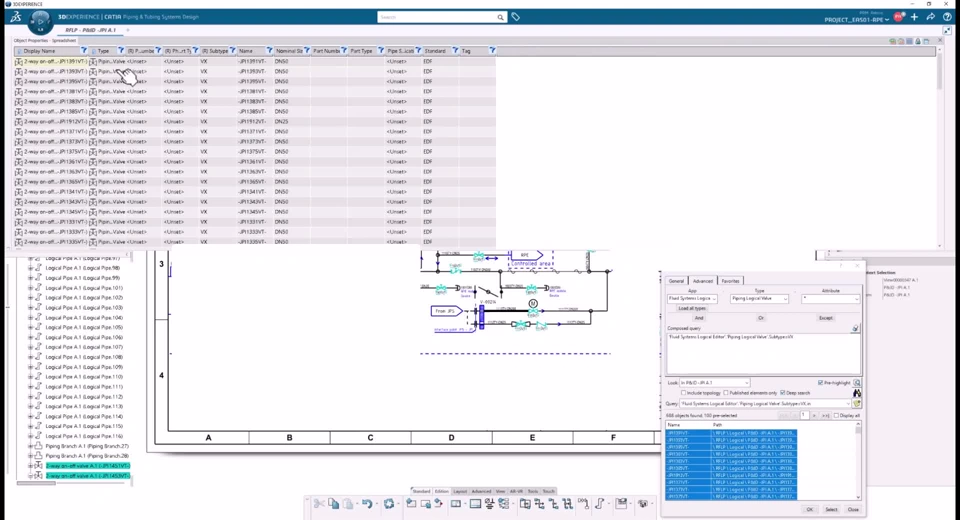This screenshot has width=960, height=520.
Task: Click the results page number field
Action: (804, 415)
